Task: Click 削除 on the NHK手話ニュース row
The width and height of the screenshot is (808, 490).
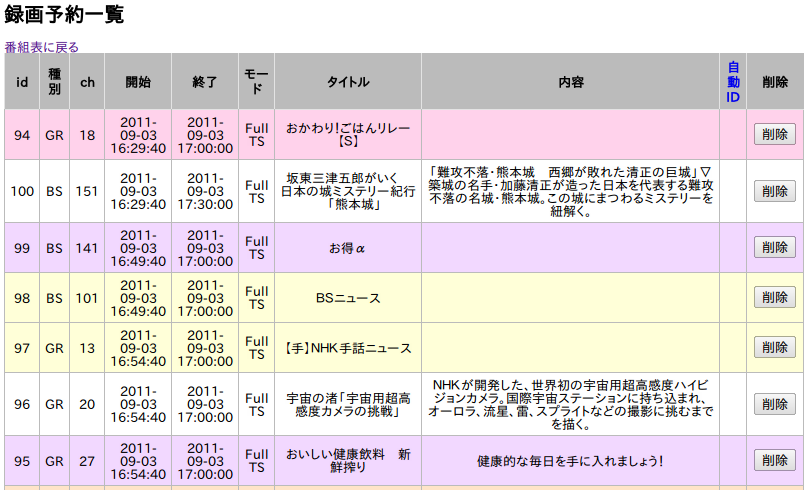Action: 774,347
